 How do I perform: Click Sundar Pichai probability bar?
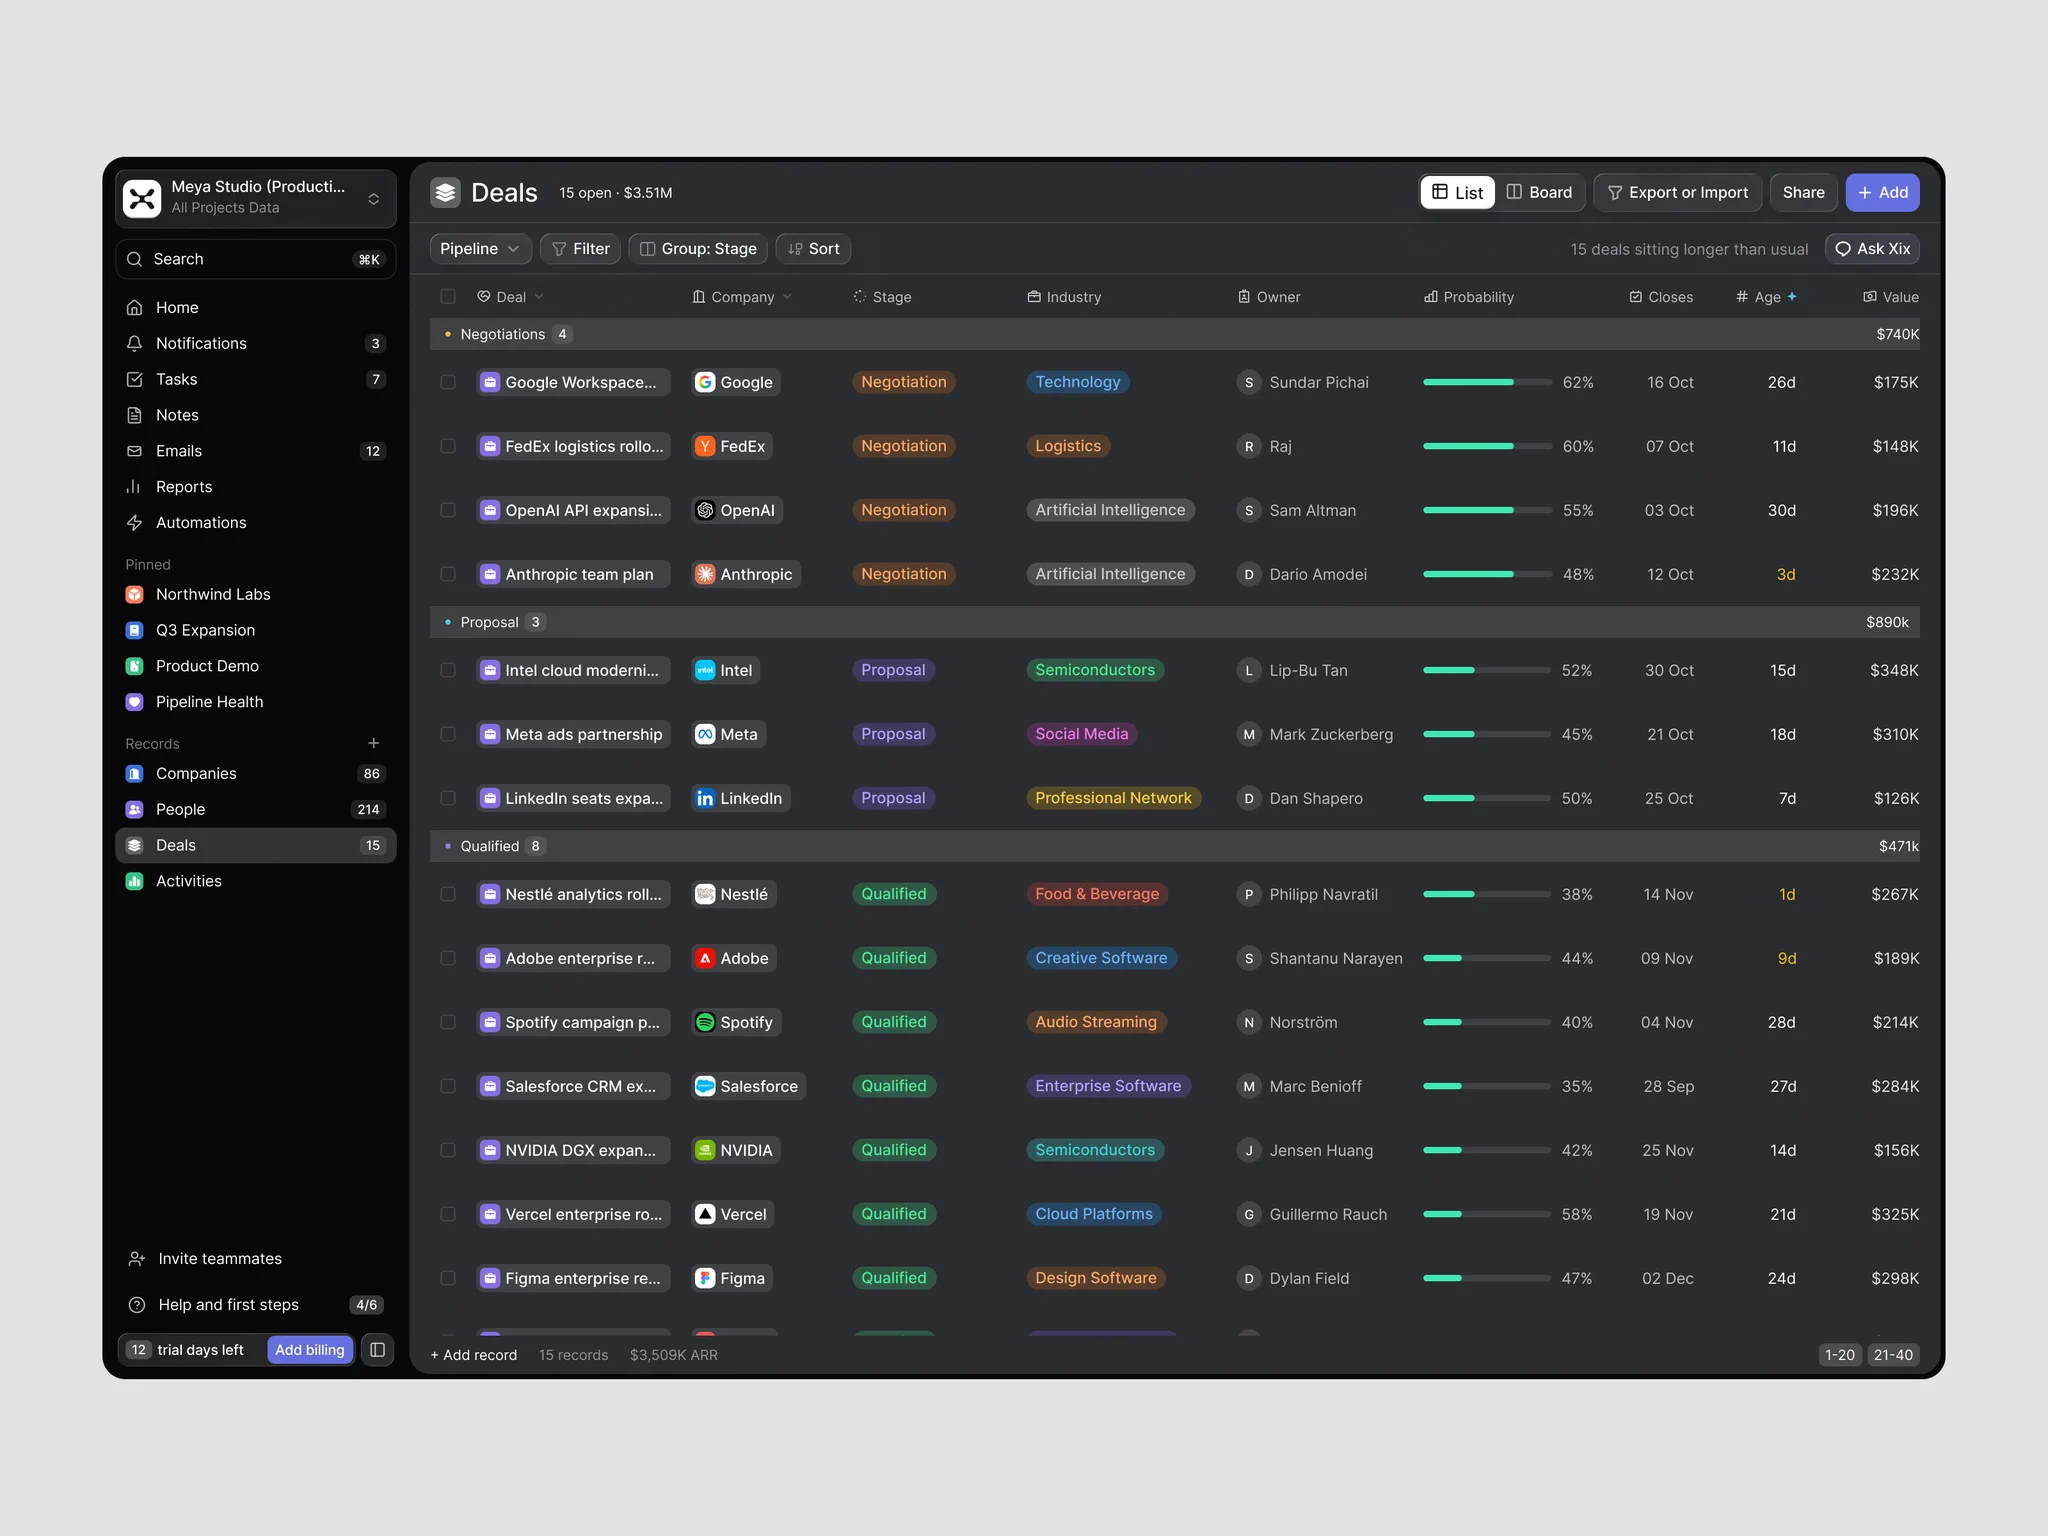1487,382
